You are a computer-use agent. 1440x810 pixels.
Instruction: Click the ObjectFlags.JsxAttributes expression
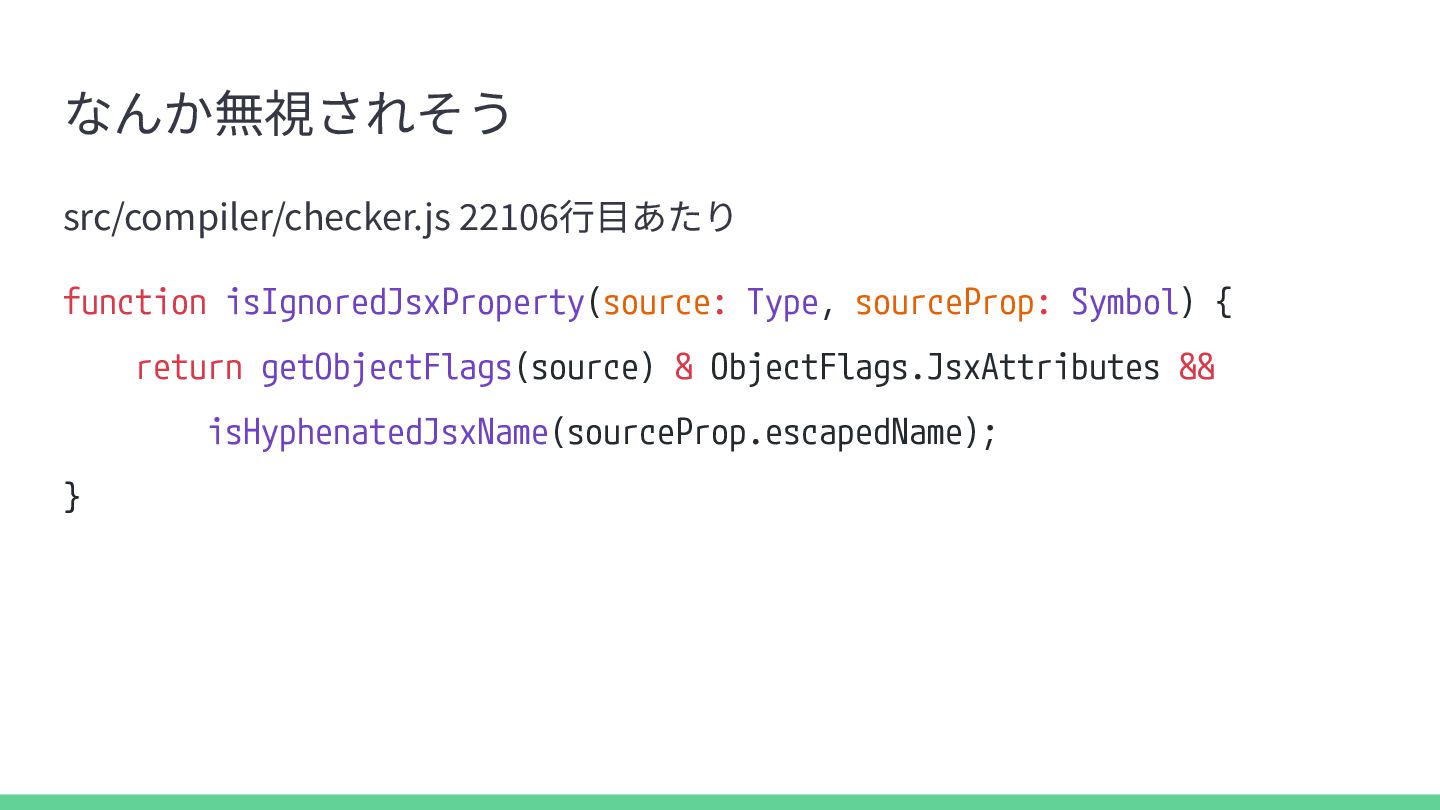[x=935, y=368]
